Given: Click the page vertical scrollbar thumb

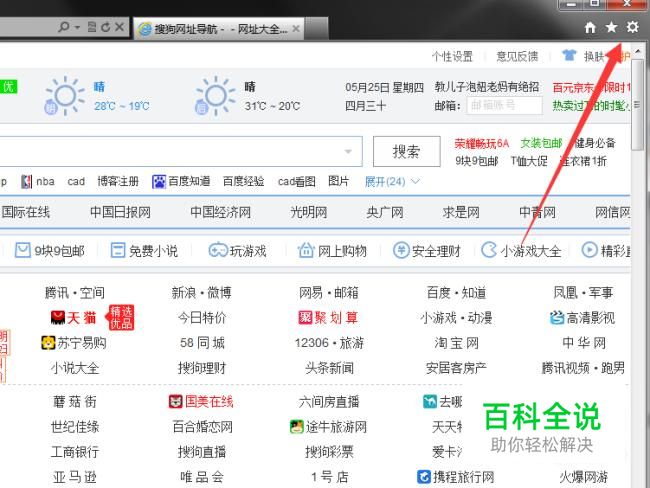Looking at the screenshot, I should coord(637,105).
